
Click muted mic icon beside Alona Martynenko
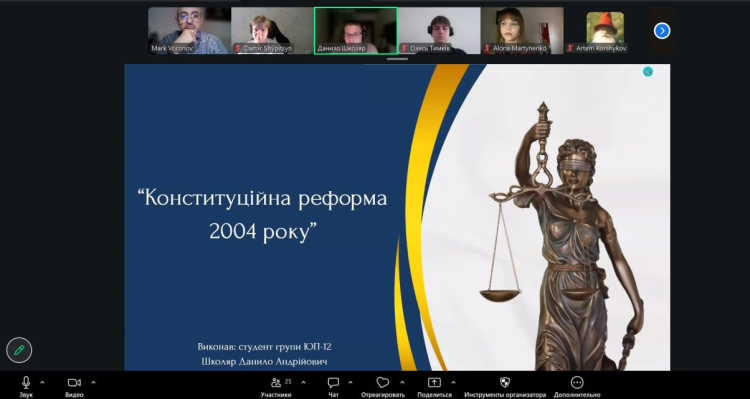pyautogui.click(x=487, y=48)
